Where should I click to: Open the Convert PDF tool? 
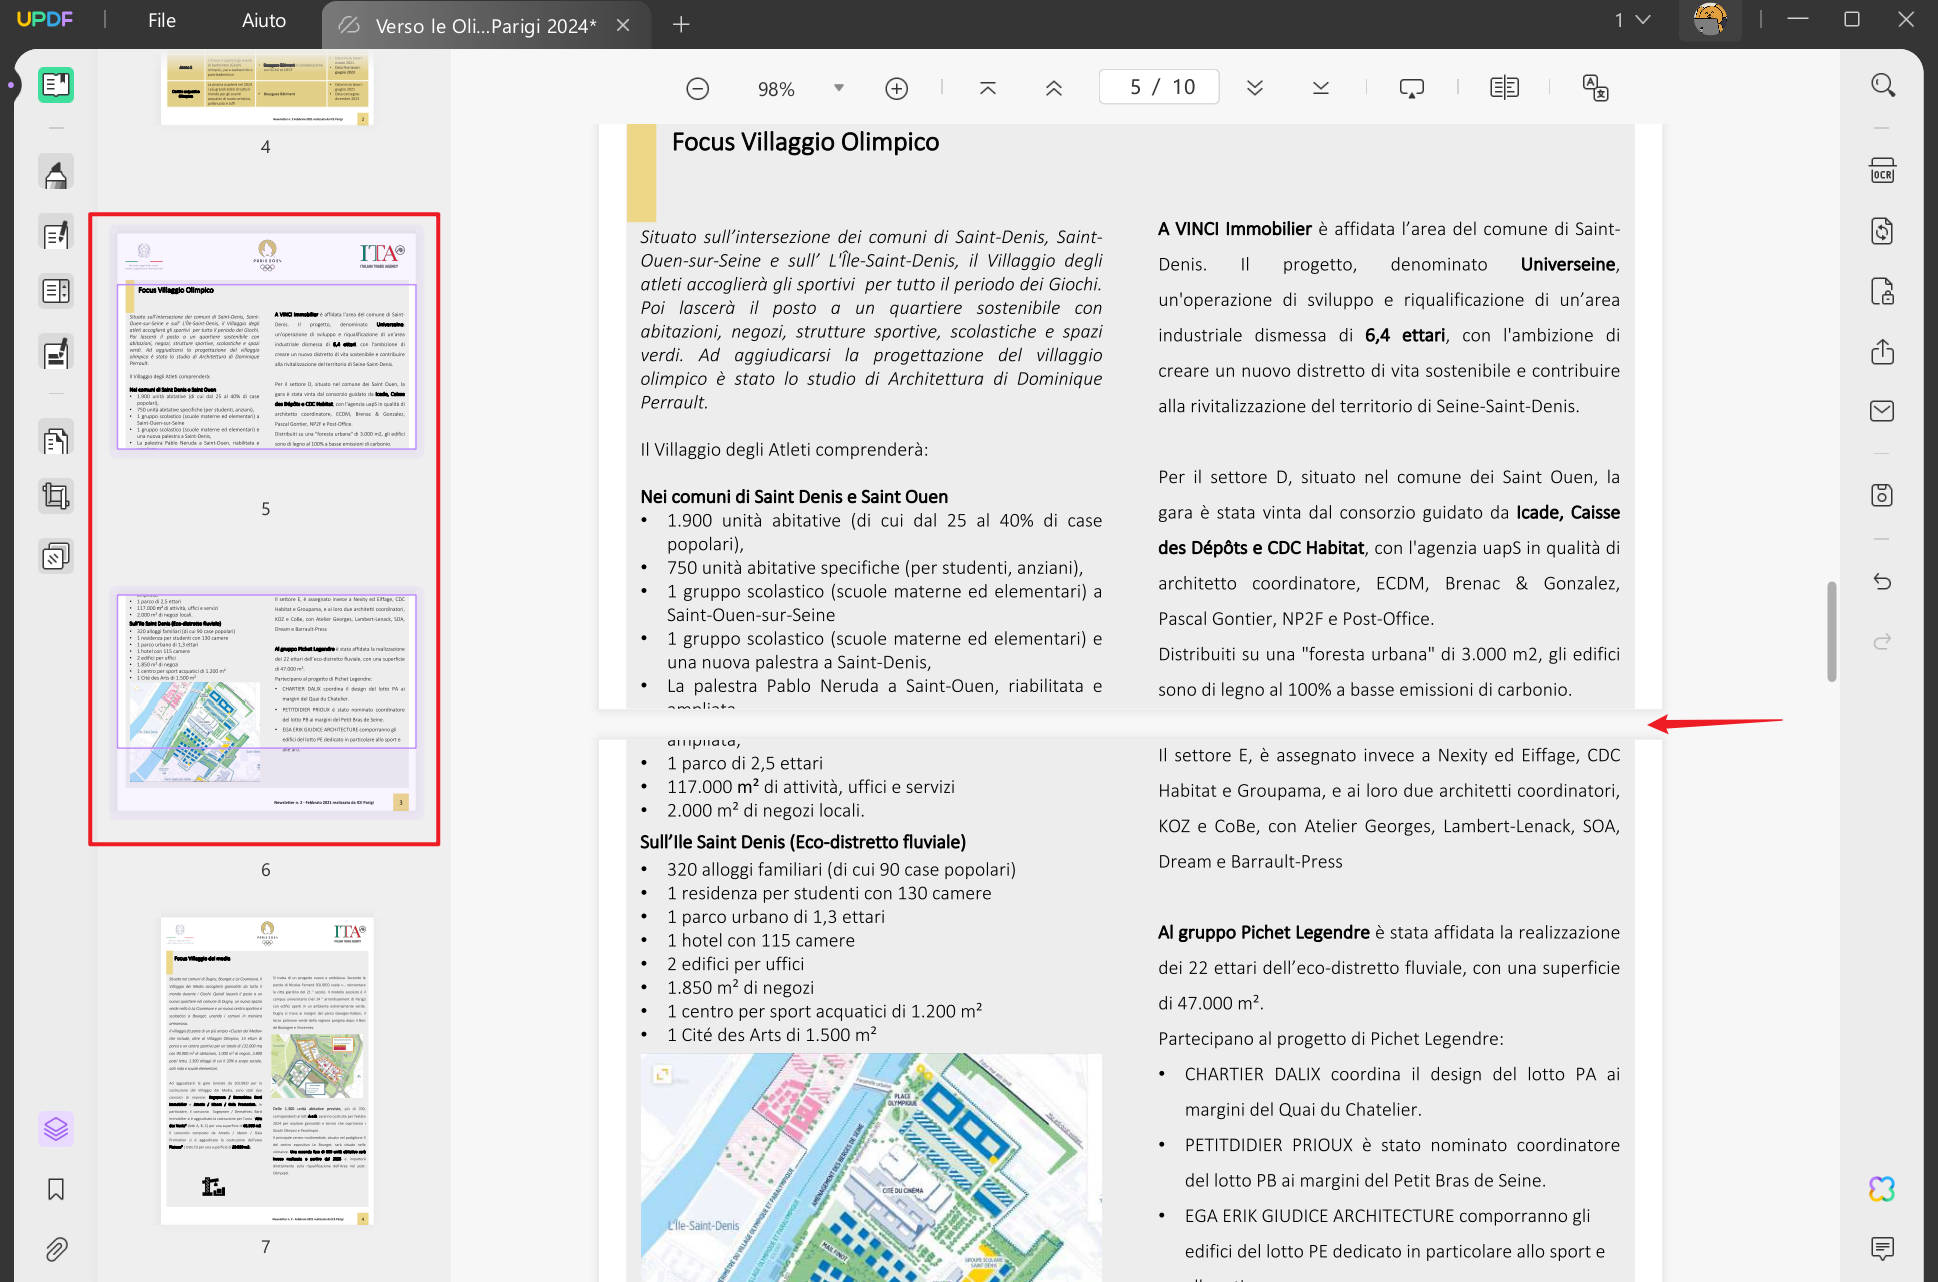click(1883, 231)
